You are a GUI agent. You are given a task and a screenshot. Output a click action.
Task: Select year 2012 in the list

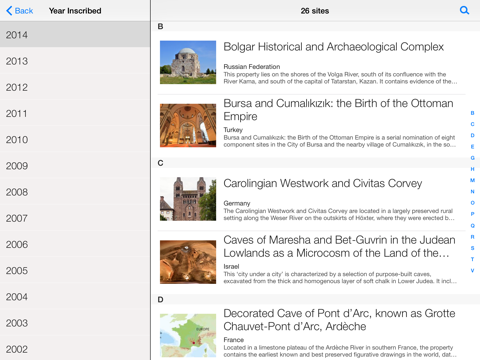pos(75,87)
